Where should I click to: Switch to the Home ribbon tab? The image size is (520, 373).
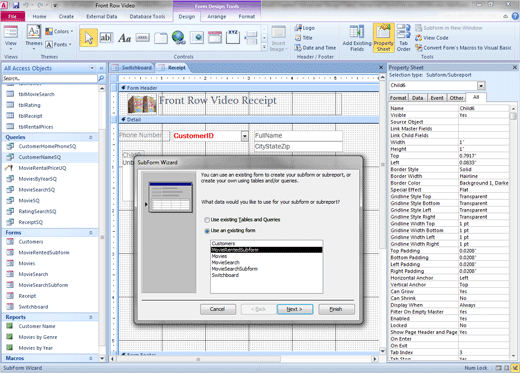coord(39,16)
